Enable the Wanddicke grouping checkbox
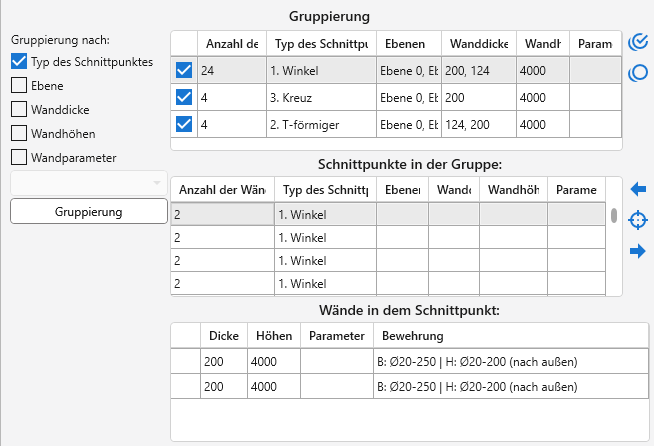654x446 pixels. click(19, 109)
